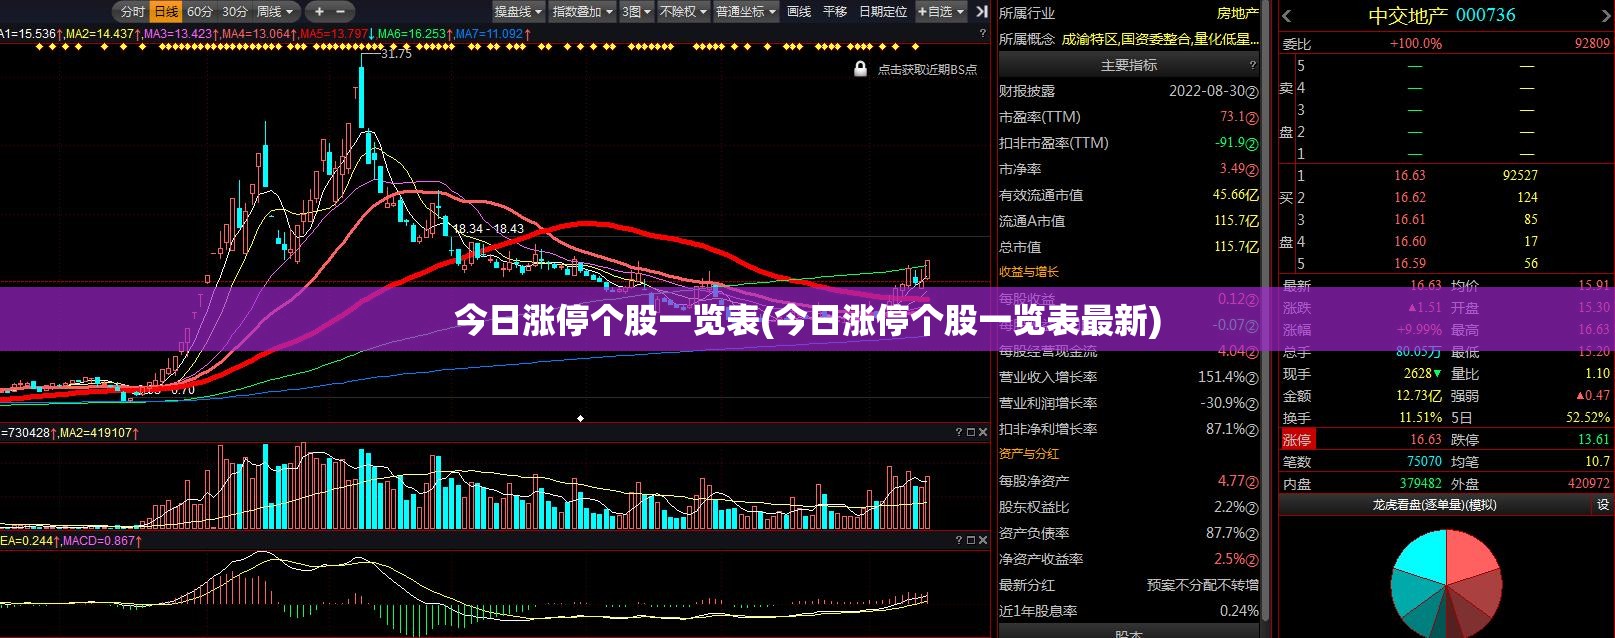1615x638 pixels.
Task: Click 最新分红 预案不分配不转增 row
Action: click(x=1129, y=585)
